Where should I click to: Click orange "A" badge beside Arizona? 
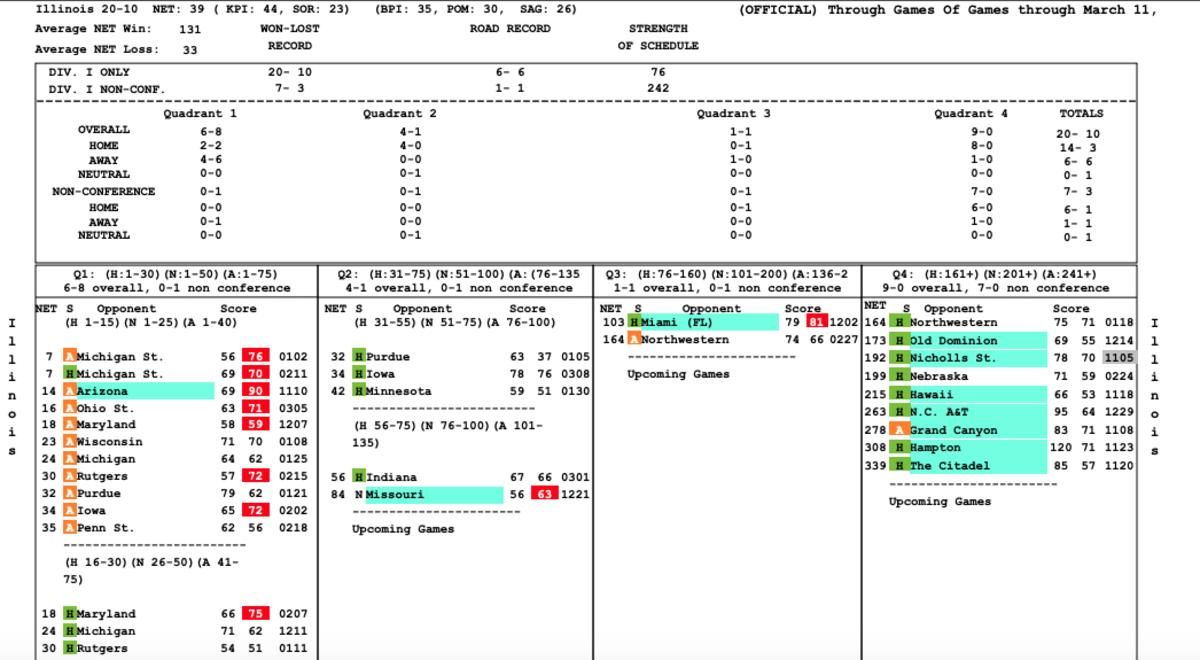tap(69, 391)
